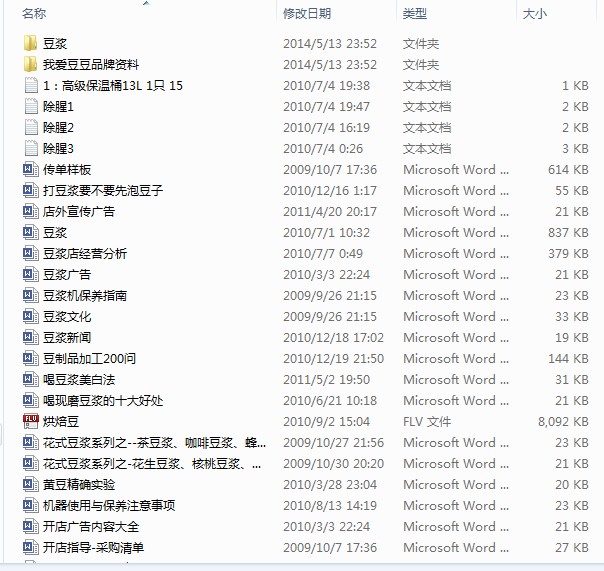Image resolution: width=604 pixels, height=571 pixels.
Task: Click the 传单样板 Word document icon
Action: click(30, 170)
